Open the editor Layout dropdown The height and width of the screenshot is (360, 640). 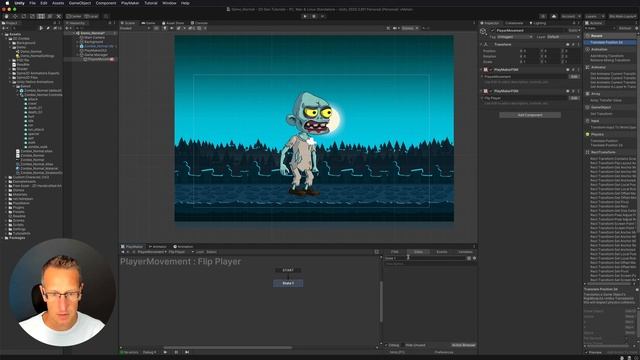[x=623, y=16]
